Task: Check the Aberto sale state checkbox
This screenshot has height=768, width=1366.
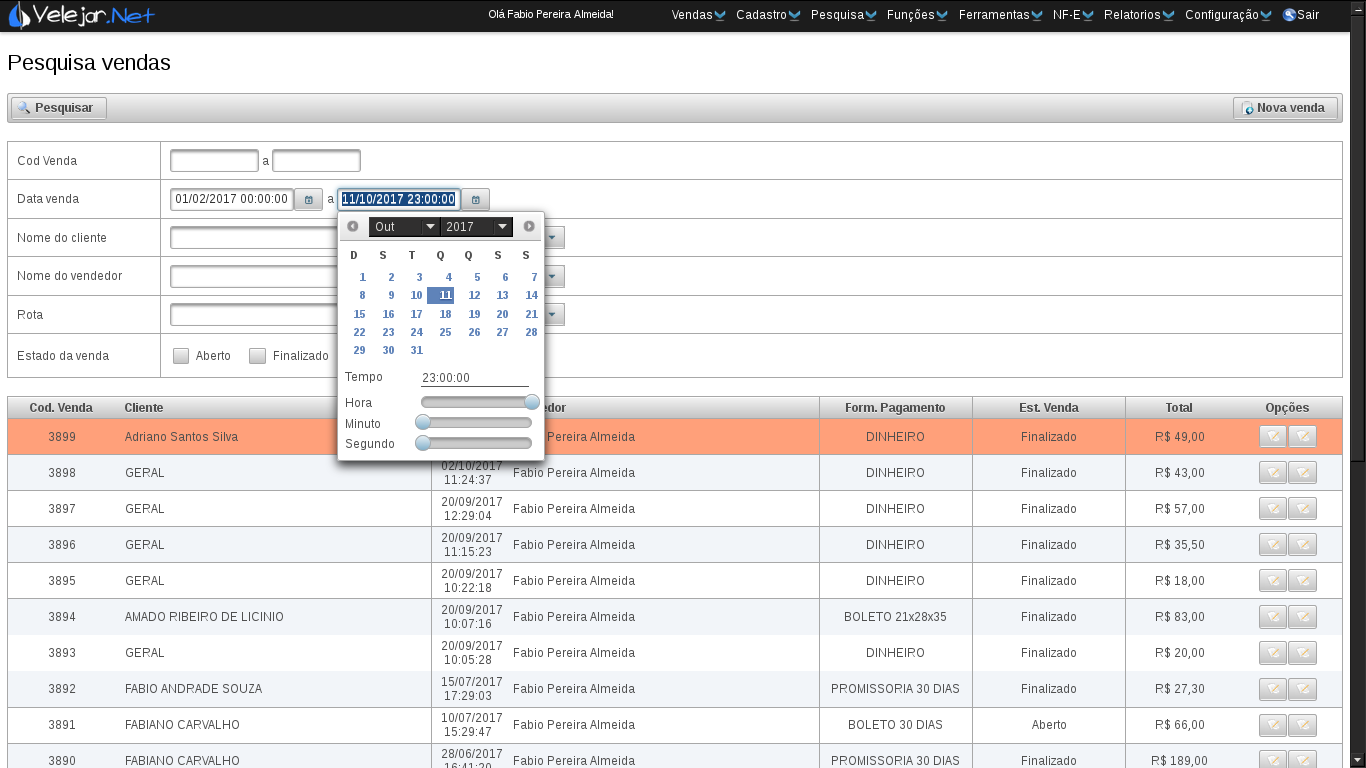Action: coord(181,356)
